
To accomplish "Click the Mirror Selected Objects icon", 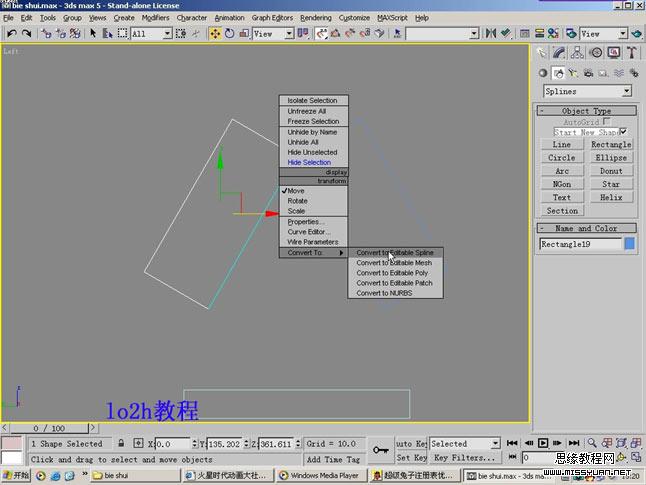I will [490, 33].
